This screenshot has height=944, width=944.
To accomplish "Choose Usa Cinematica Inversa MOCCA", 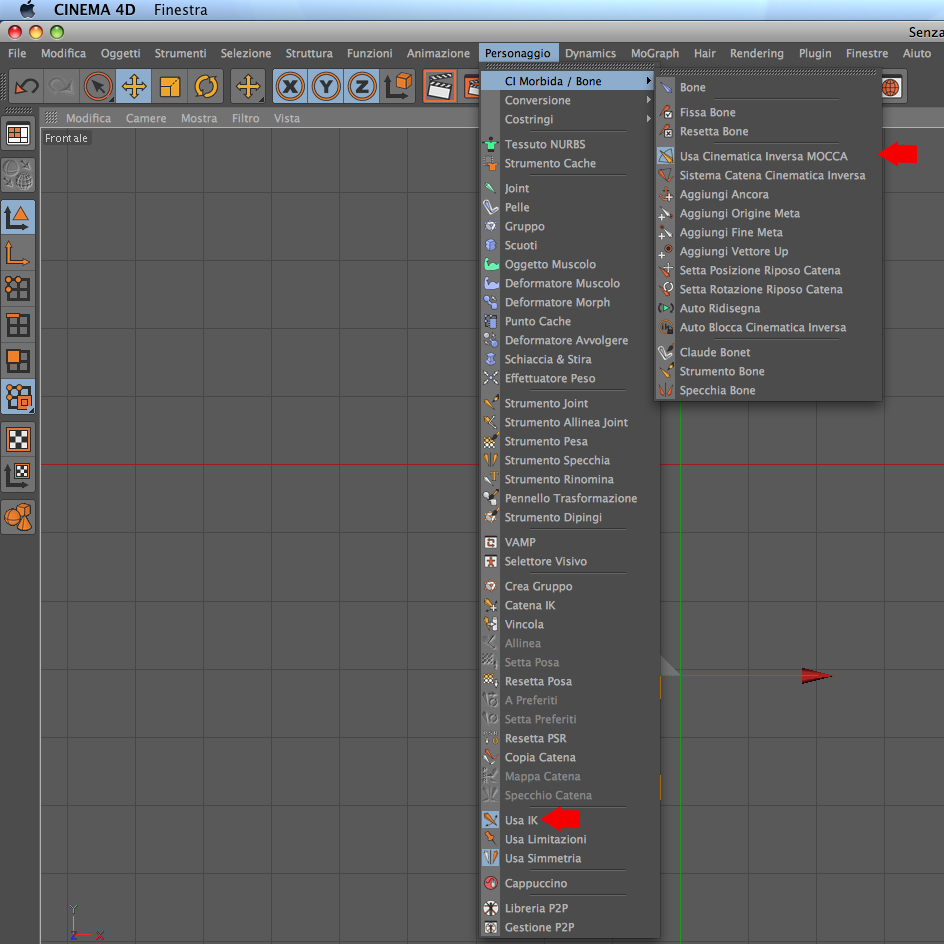I will [763, 156].
